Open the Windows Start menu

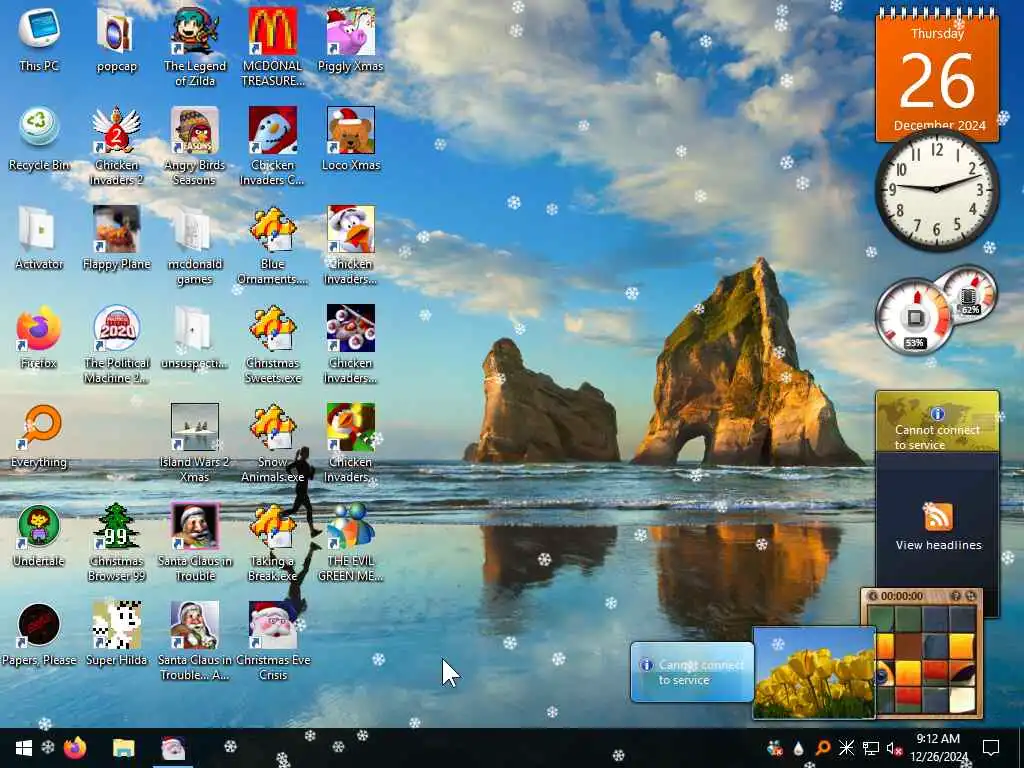24,748
